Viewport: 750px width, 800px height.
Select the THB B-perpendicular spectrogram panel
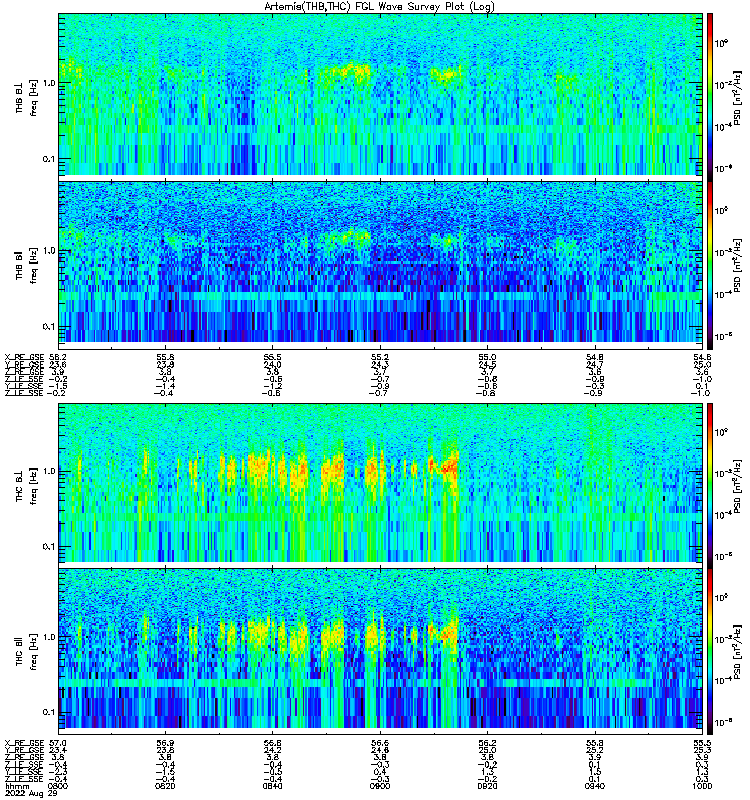(381, 94)
